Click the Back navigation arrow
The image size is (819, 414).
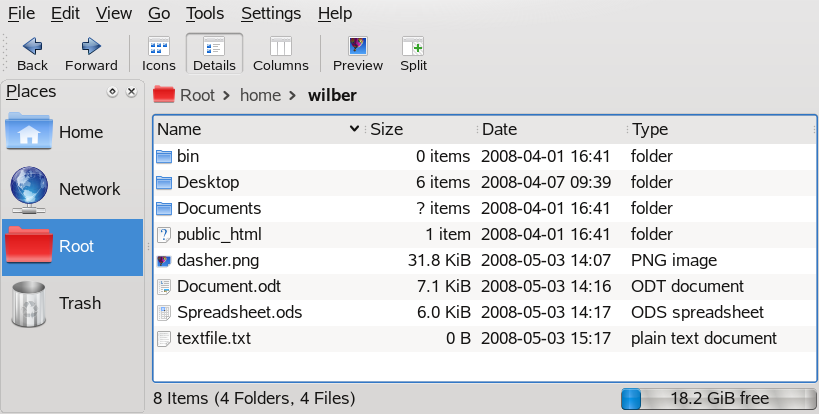click(x=32, y=52)
